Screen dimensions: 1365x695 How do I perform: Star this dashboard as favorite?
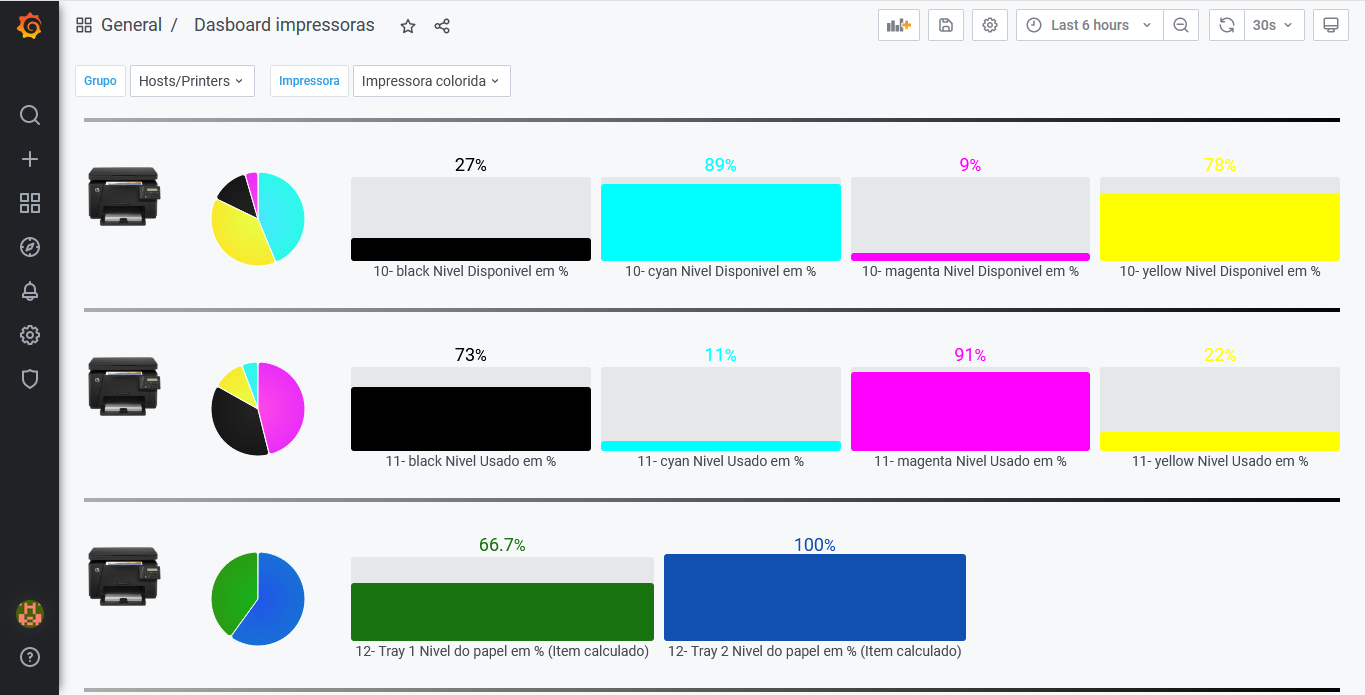[408, 26]
